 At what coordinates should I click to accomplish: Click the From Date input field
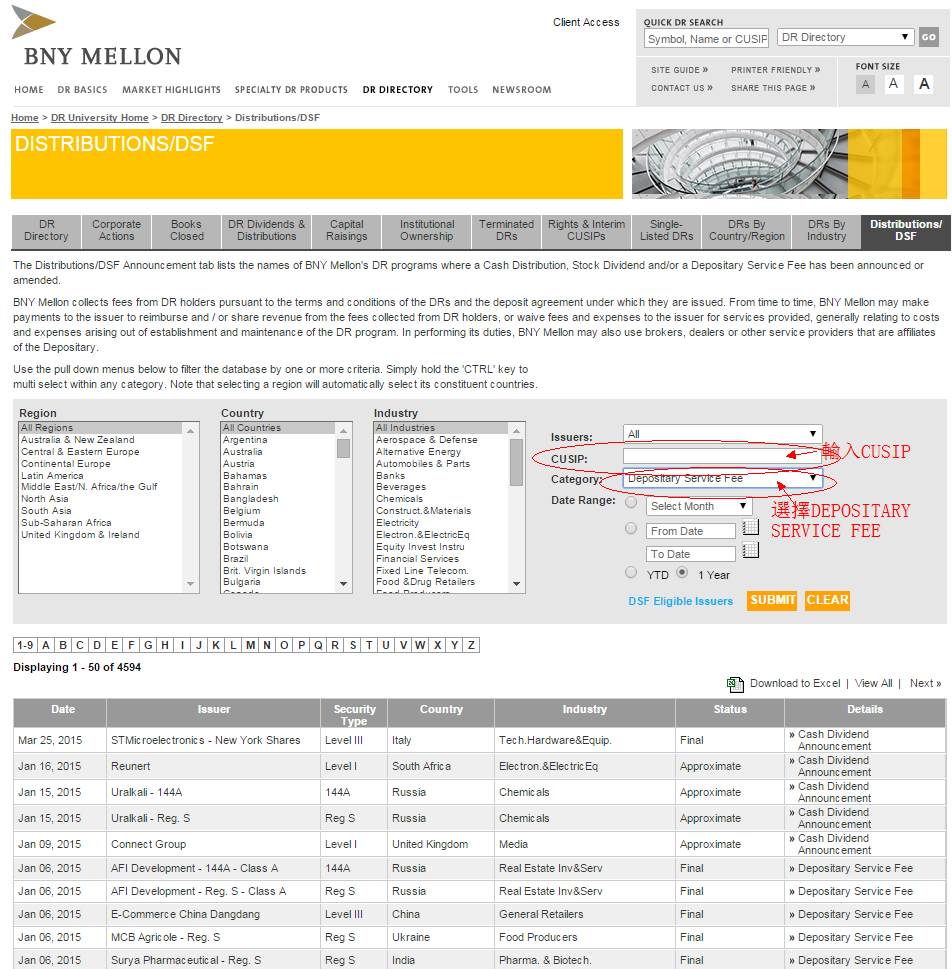691,531
